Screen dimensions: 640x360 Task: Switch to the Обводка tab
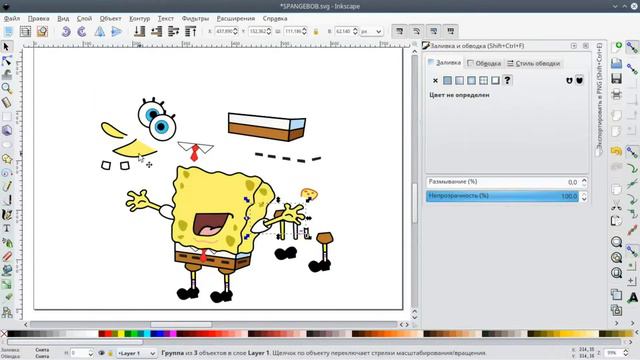[484, 63]
